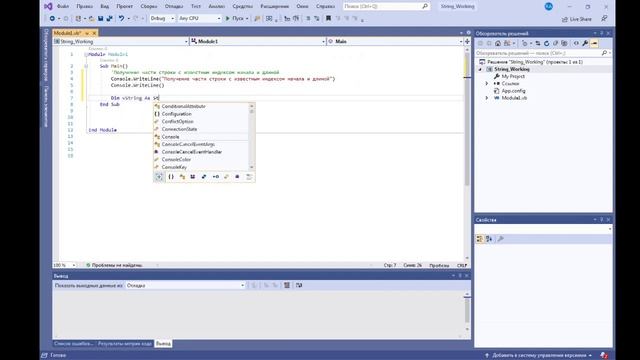Toggle the snippets filter in IntelliSense popup
The width and height of the screenshot is (640, 360).
tap(249, 177)
